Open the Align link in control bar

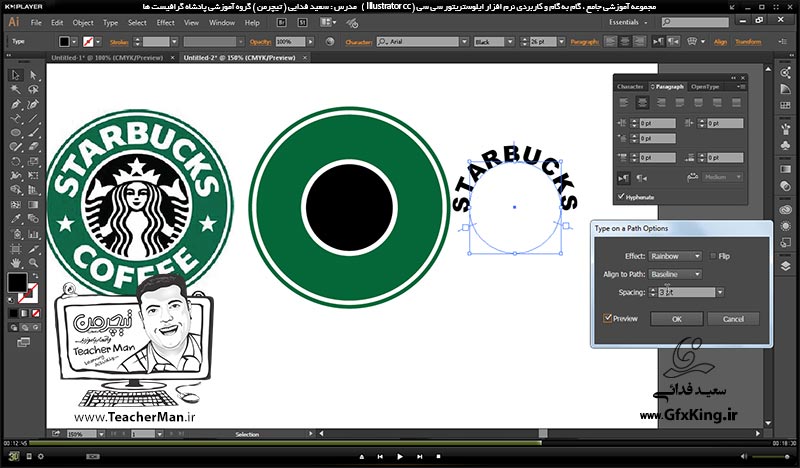click(x=720, y=42)
